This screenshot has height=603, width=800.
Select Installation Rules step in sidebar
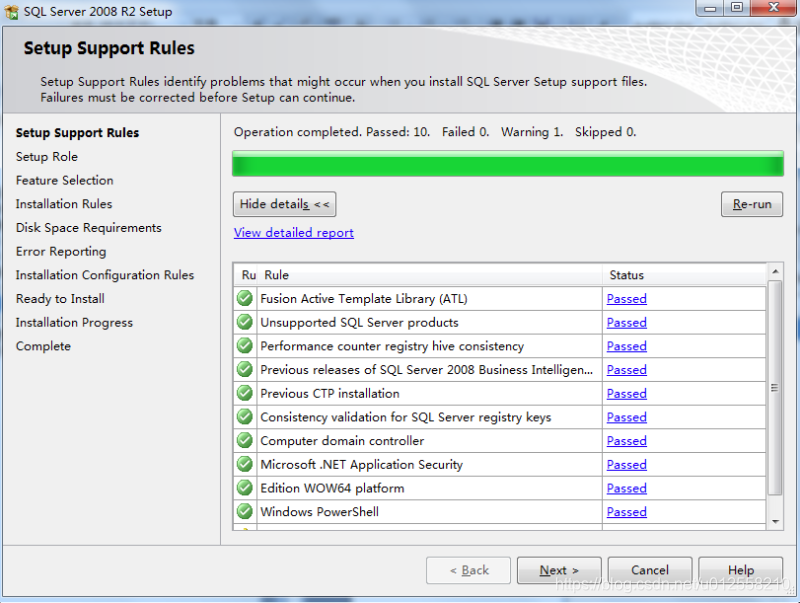tap(64, 204)
